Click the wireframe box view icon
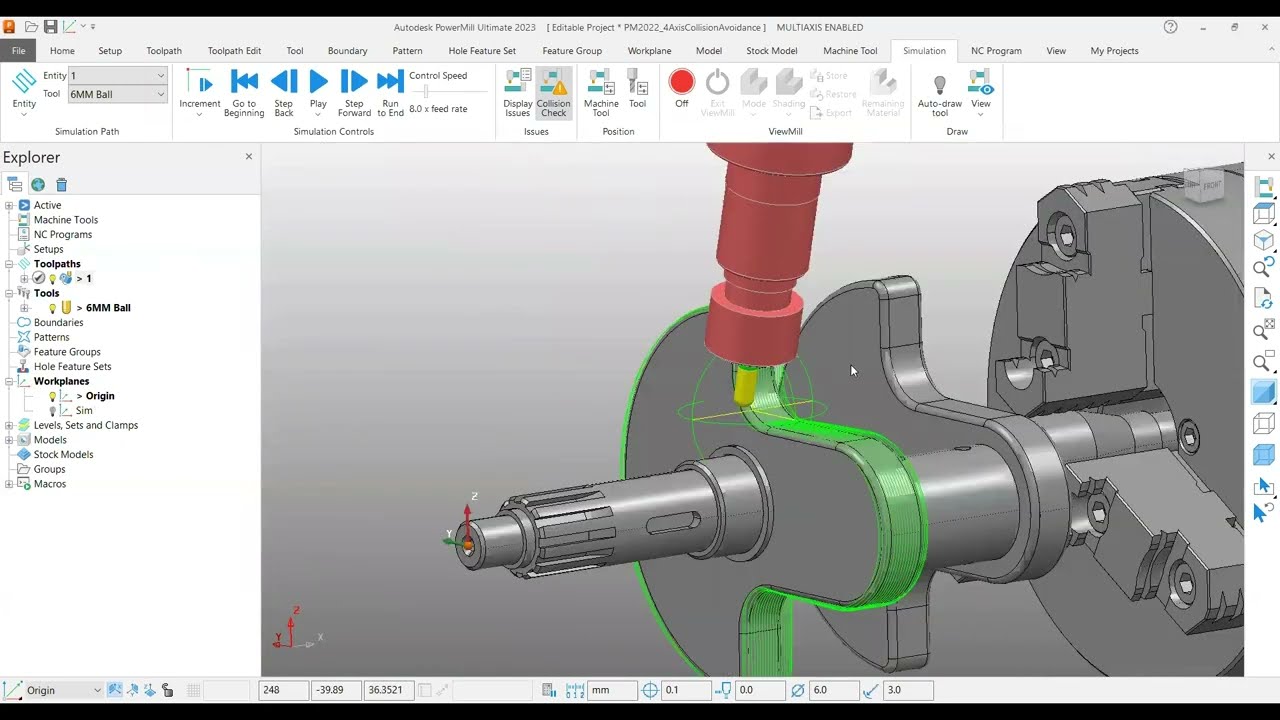This screenshot has width=1280, height=720. tap(1264, 213)
